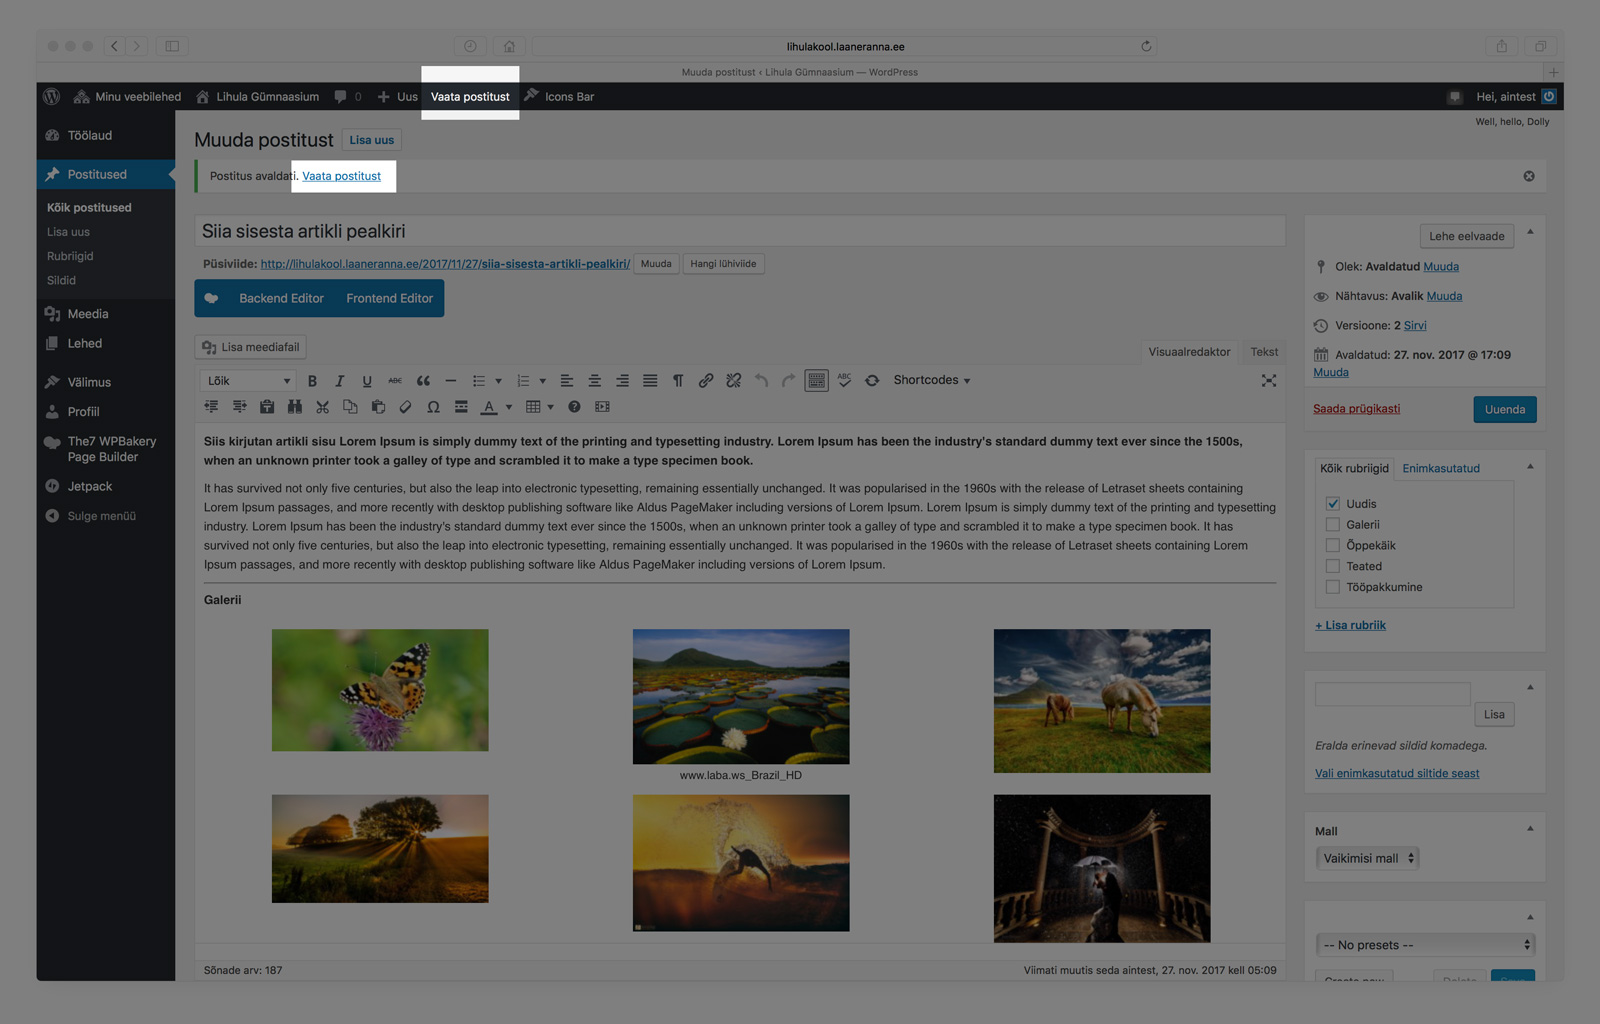
Task: Click the Uuenda update button
Action: [x=1504, y=409]
